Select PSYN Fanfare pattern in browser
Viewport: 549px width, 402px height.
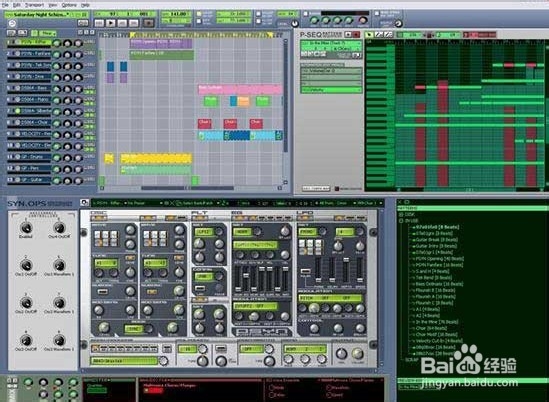coord(439,265)
